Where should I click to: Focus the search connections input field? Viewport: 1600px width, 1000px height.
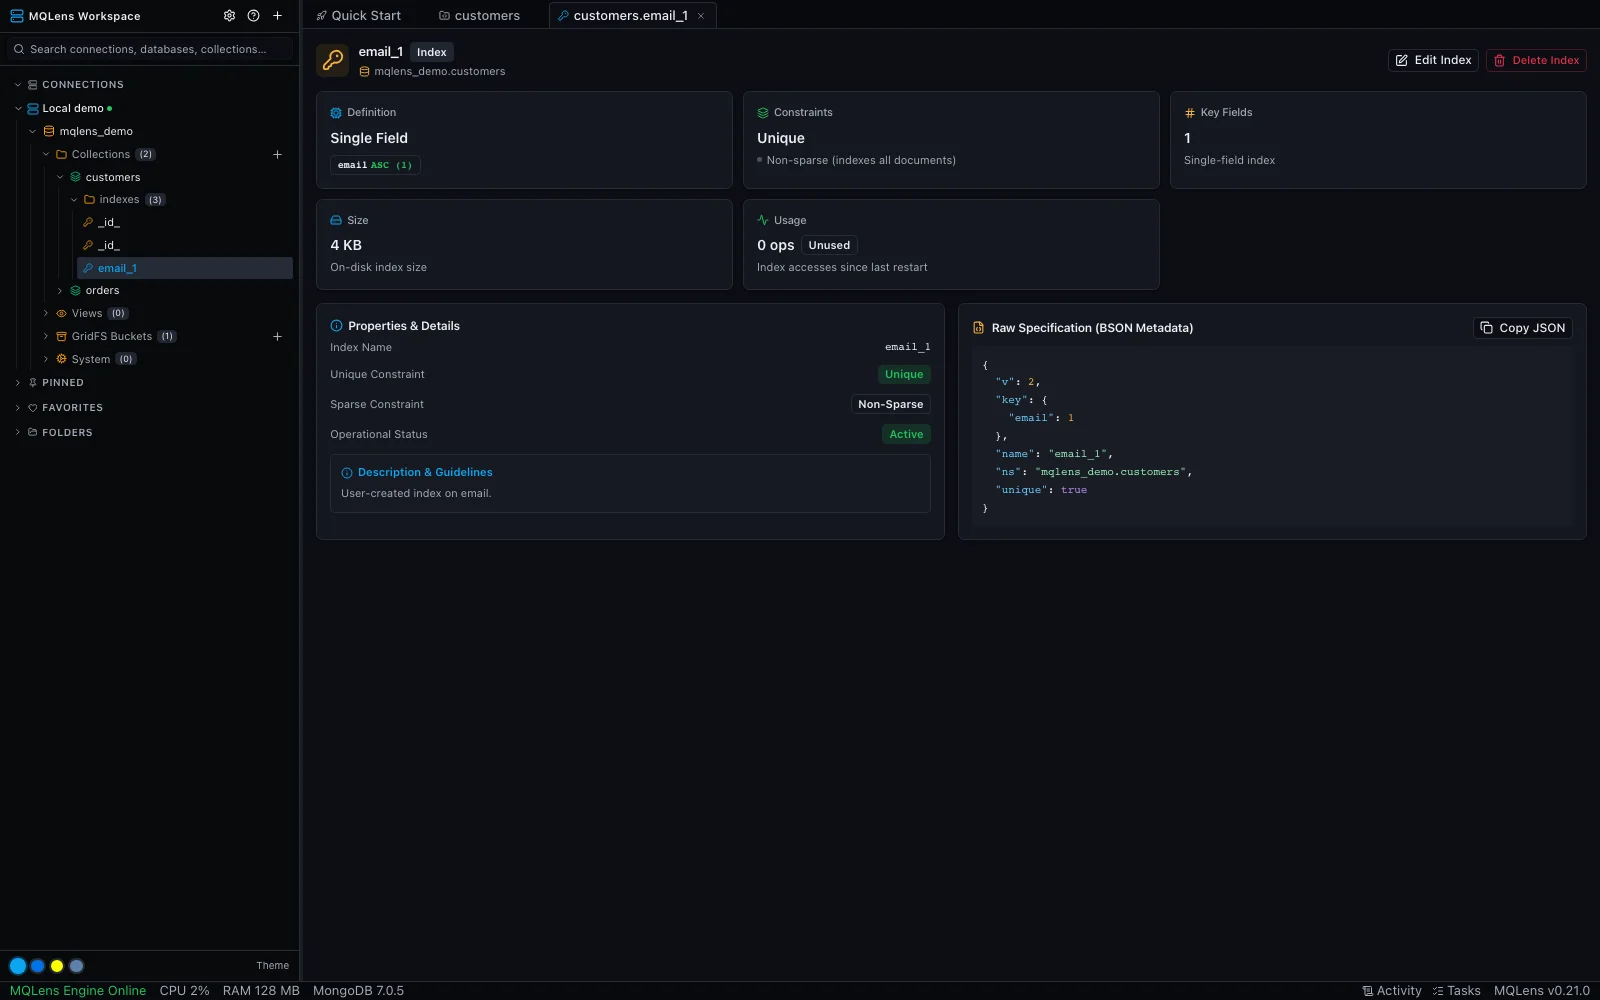tap(150, 49)
